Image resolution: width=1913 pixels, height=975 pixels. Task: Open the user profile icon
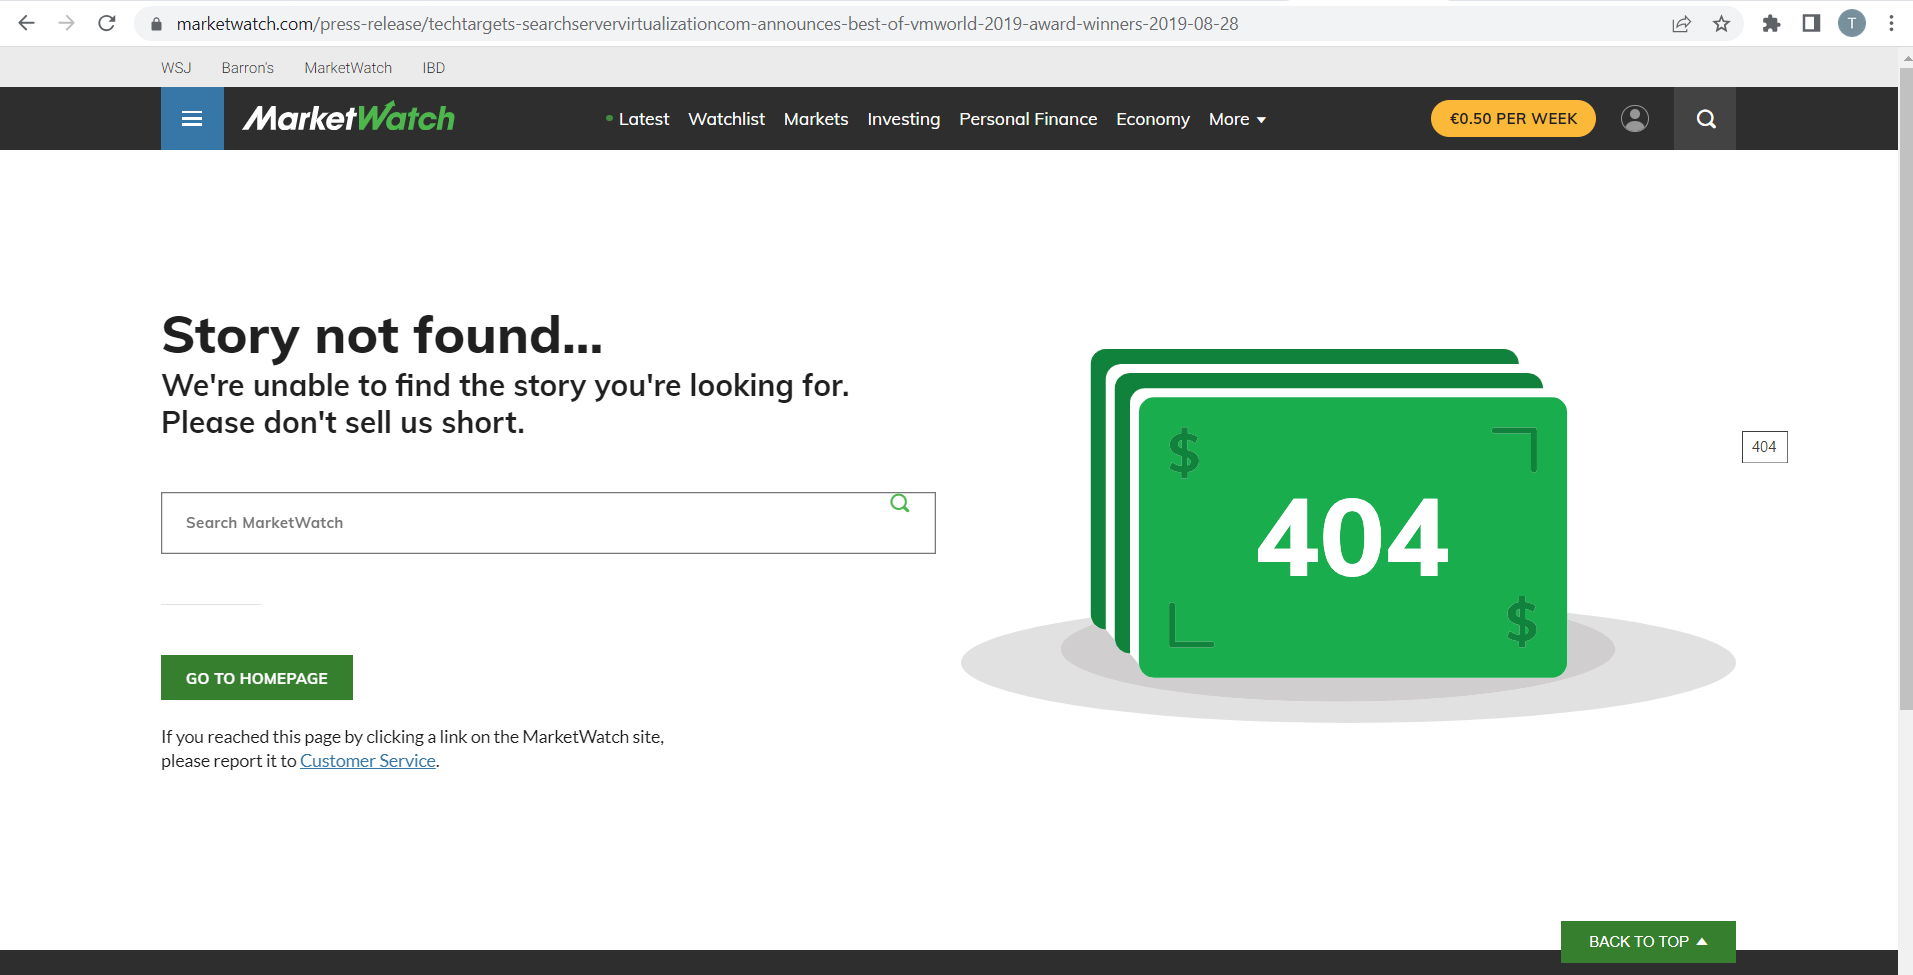[1635, 118]
